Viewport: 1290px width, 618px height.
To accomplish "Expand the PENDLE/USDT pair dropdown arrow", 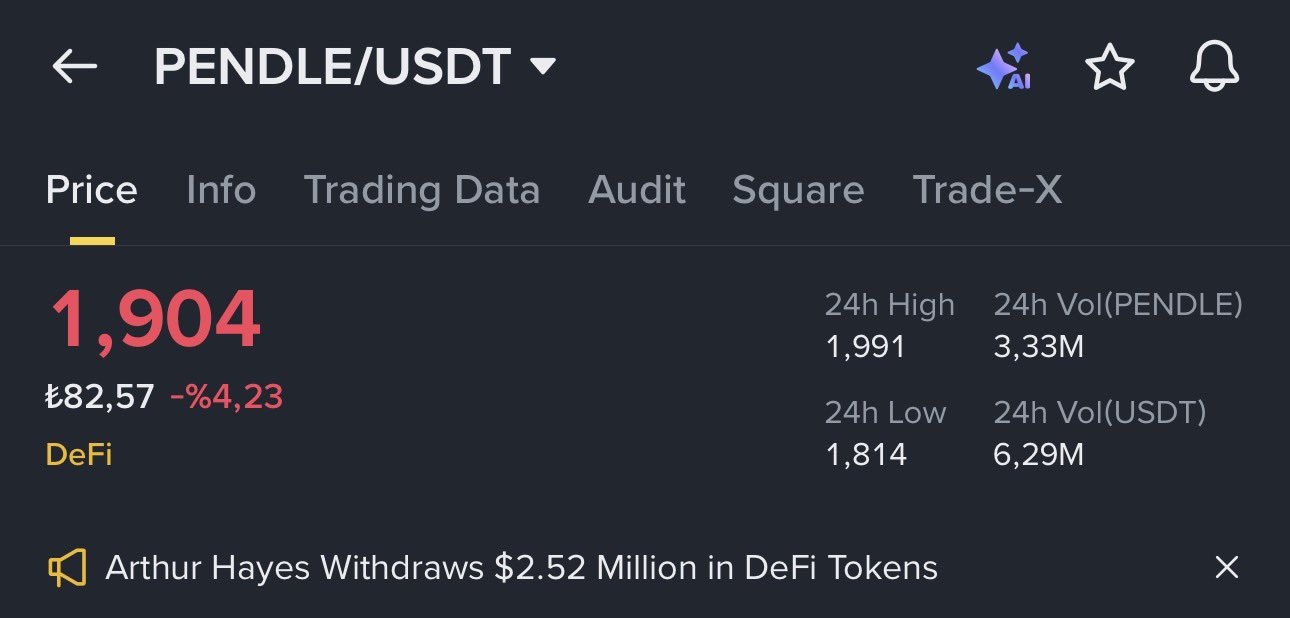I will pos(542,67).
